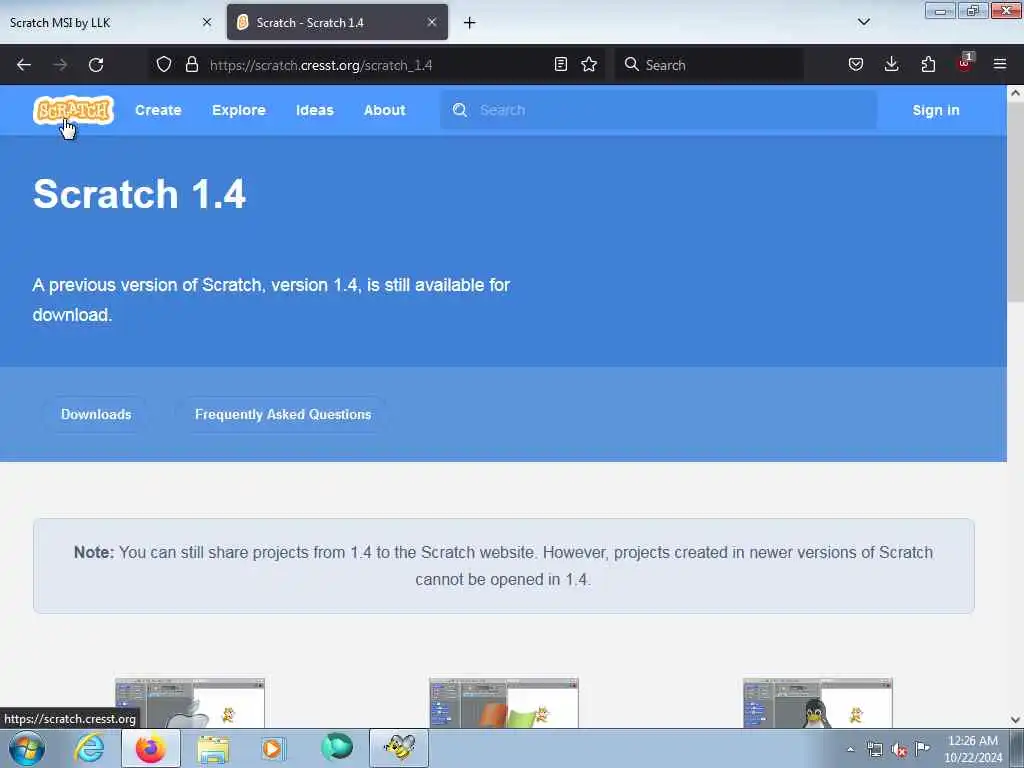Viewport: 1024px width, 768px height.
Task: Bookmark this page with the star icon
Action: tap(589, 65)
